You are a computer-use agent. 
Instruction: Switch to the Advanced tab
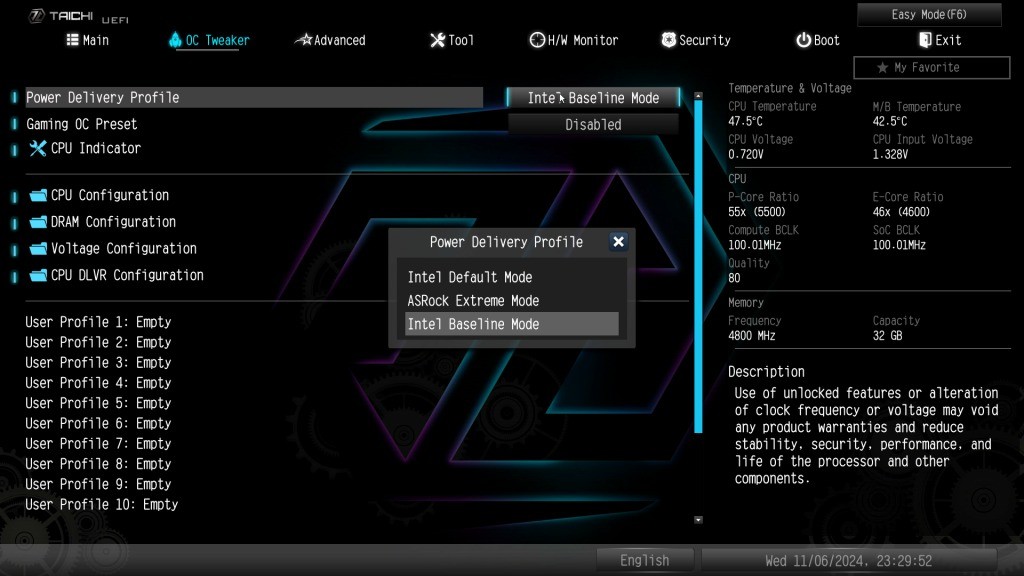pos(330,40)
